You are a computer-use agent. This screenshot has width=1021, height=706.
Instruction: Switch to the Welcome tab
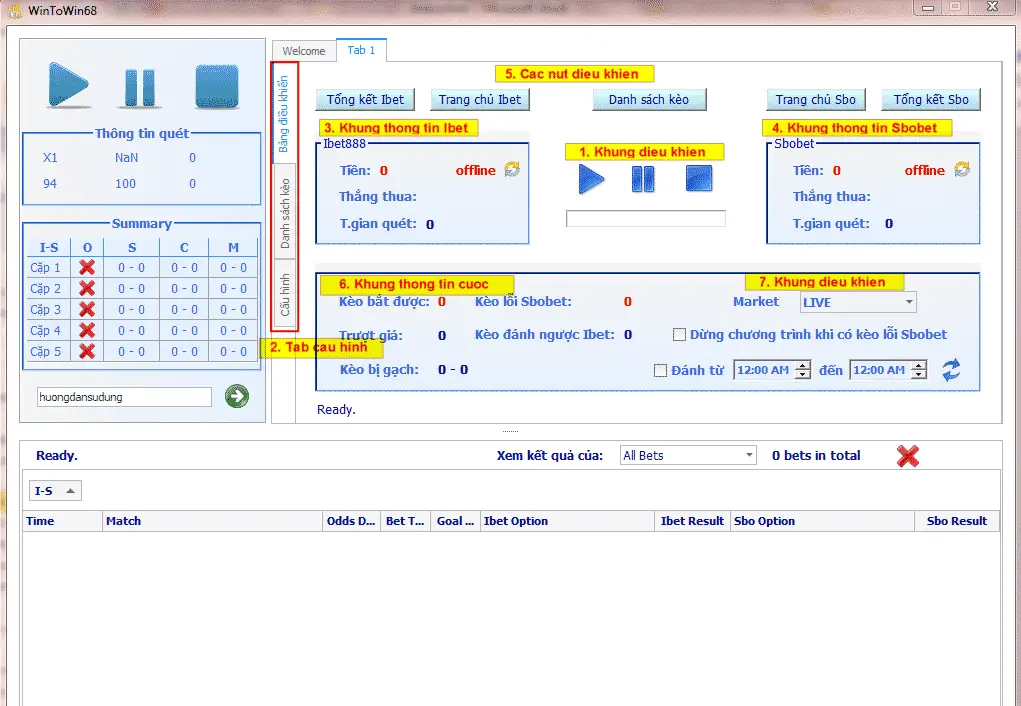pos(304,51)
